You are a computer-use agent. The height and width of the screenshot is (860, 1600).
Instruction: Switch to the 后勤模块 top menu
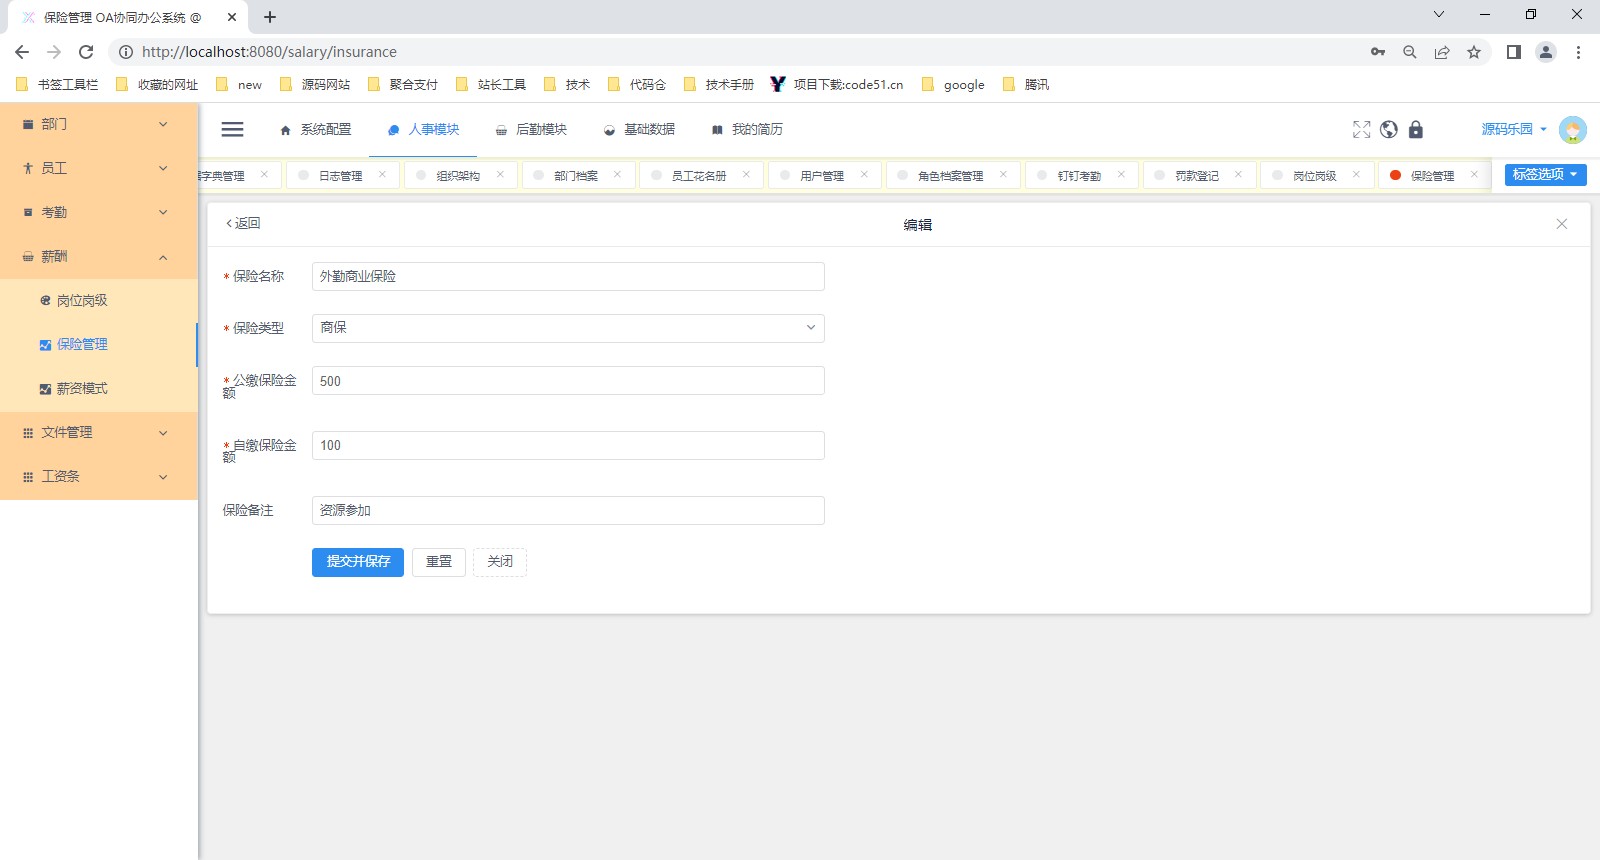pos(531,130)
